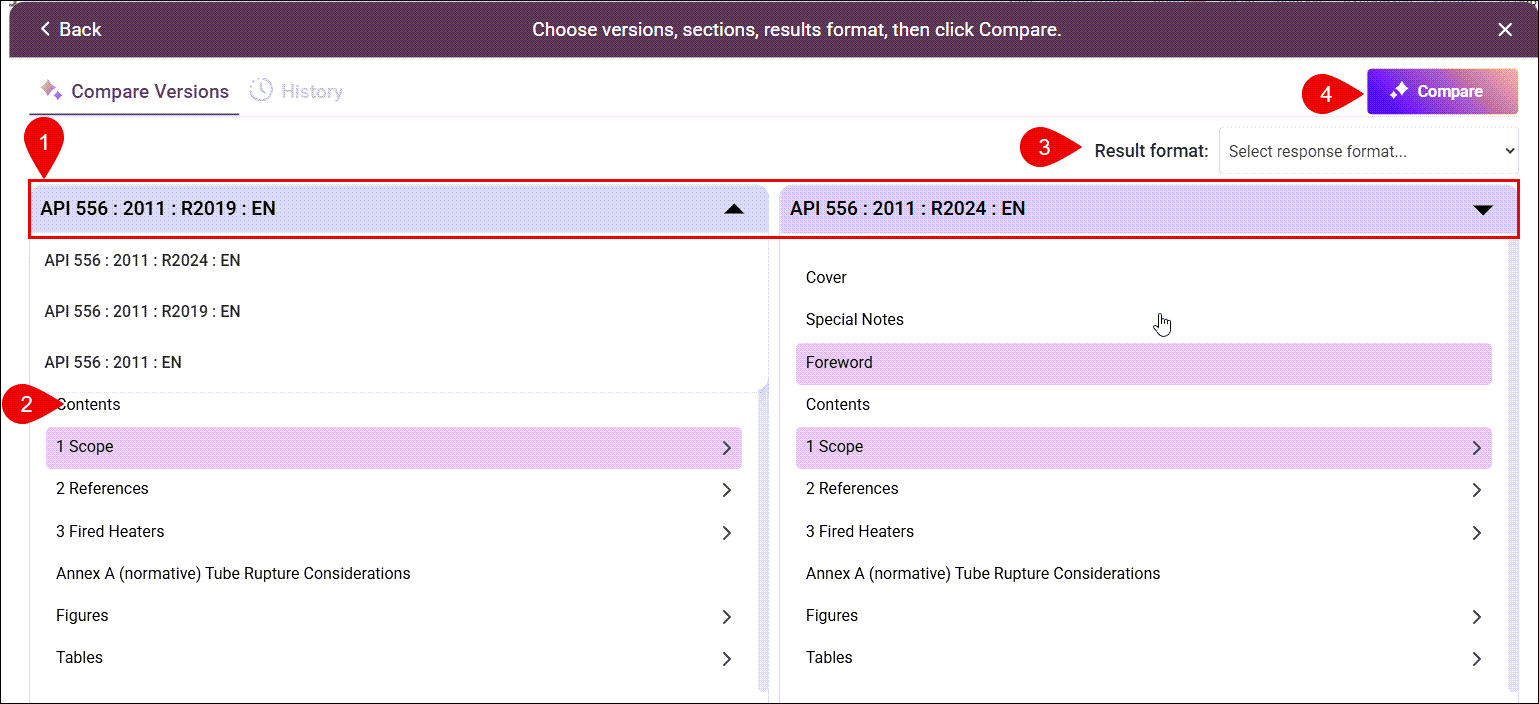This screenshot has width=1539, height=704.
Task: Expand 3 Fired Heaters chevron, left panel
Action: 727,533
